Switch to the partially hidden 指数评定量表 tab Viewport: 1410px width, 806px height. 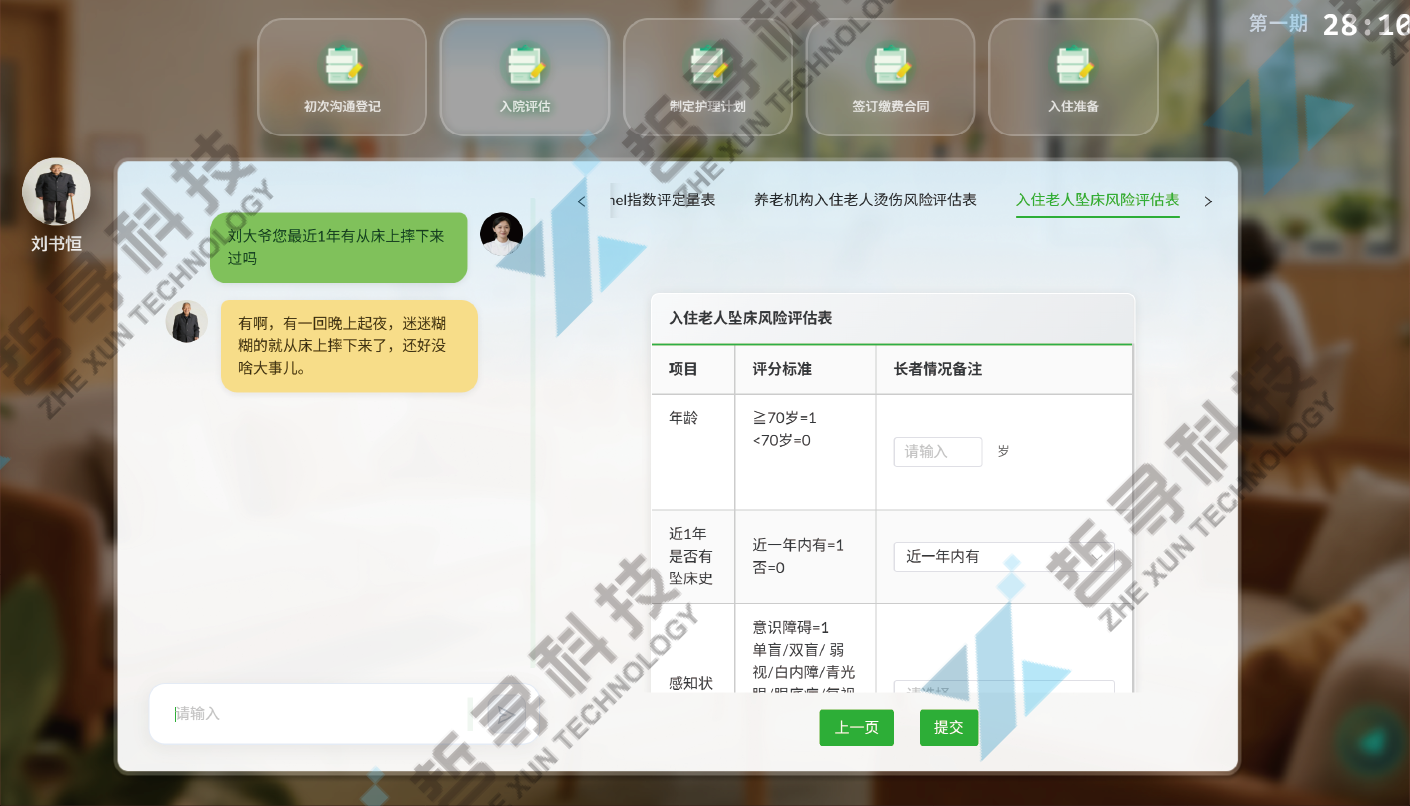click(662, 200)
